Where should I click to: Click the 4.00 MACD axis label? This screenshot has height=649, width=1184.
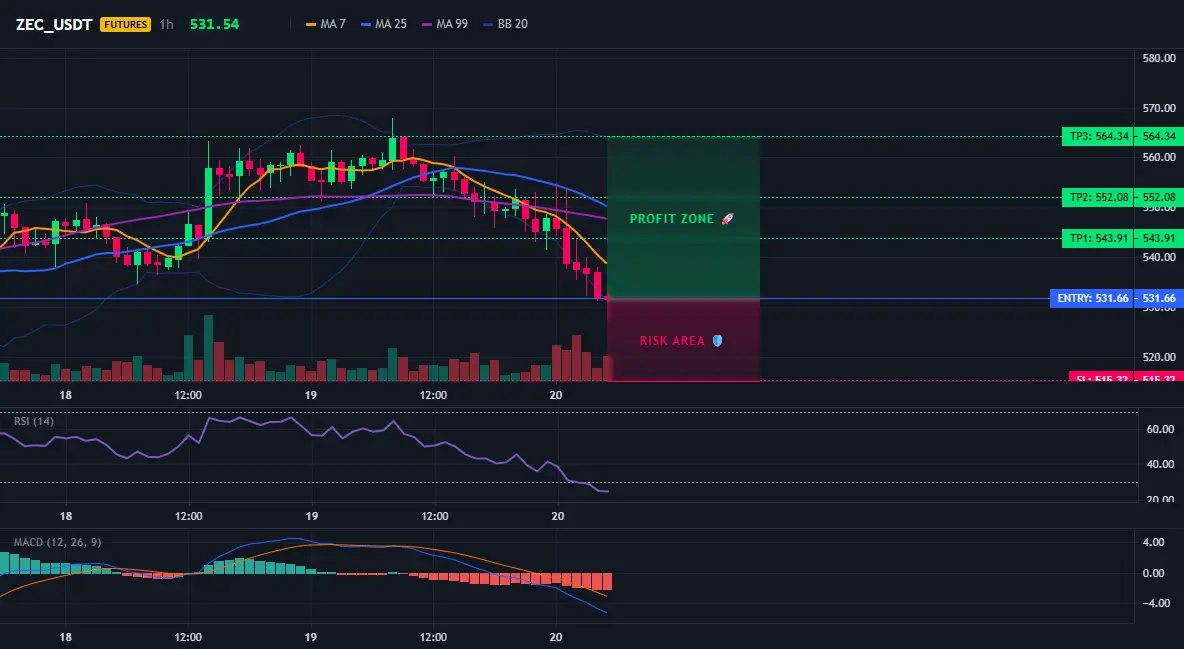click(x=1153, y=542)
